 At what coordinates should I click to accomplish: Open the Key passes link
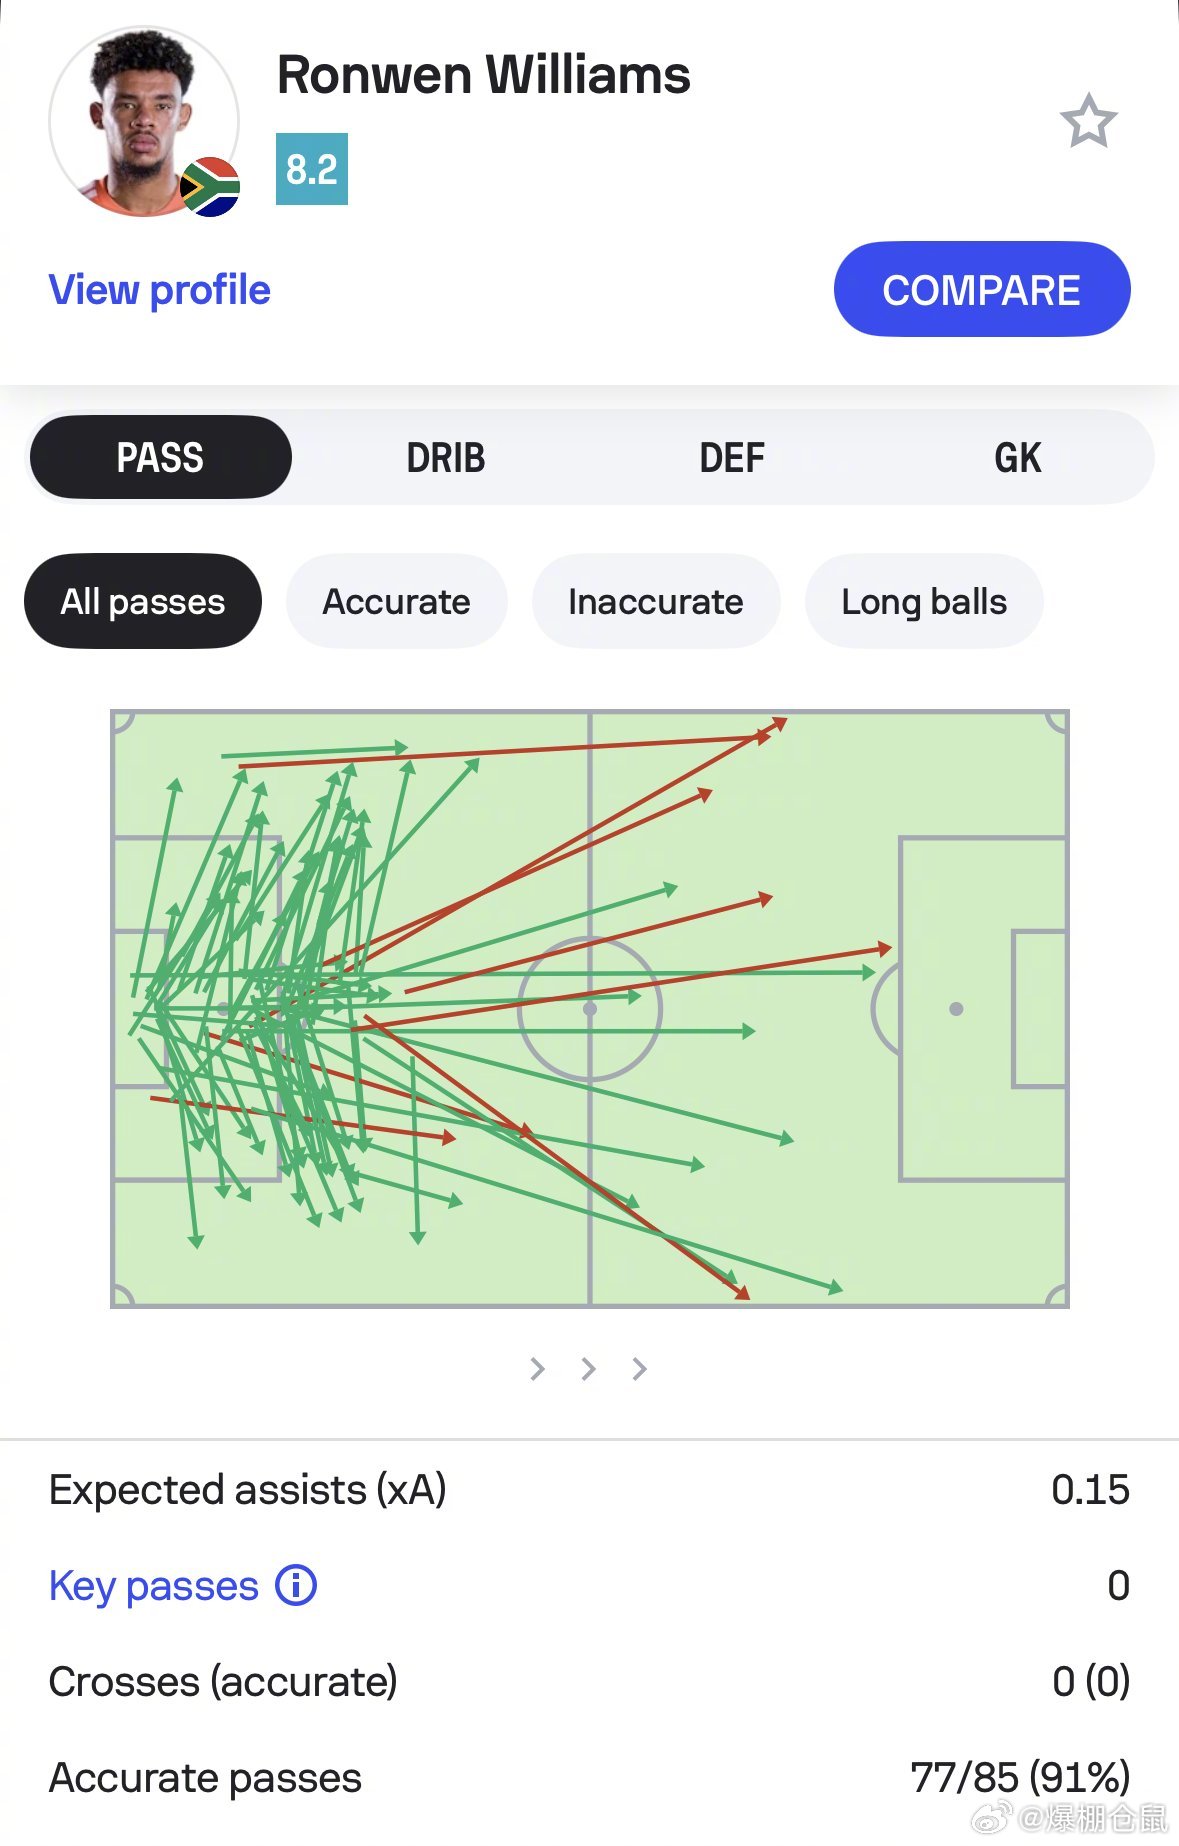(154, 1586)
